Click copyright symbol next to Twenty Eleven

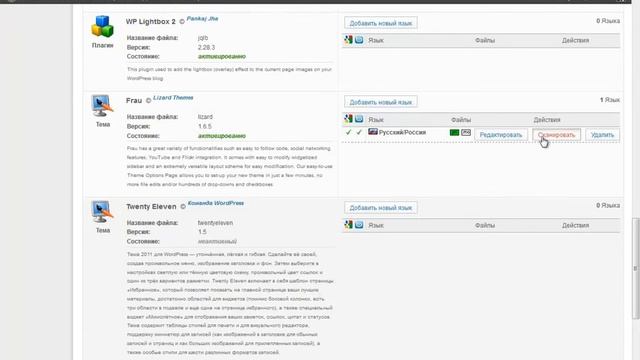click(x=183, y=207)
